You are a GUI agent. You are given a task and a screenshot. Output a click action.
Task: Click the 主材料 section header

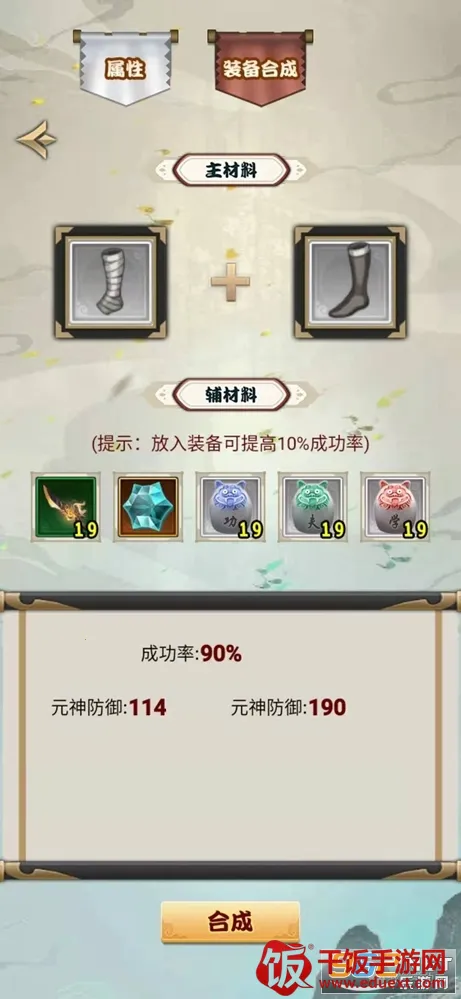(x=232, y=170)
